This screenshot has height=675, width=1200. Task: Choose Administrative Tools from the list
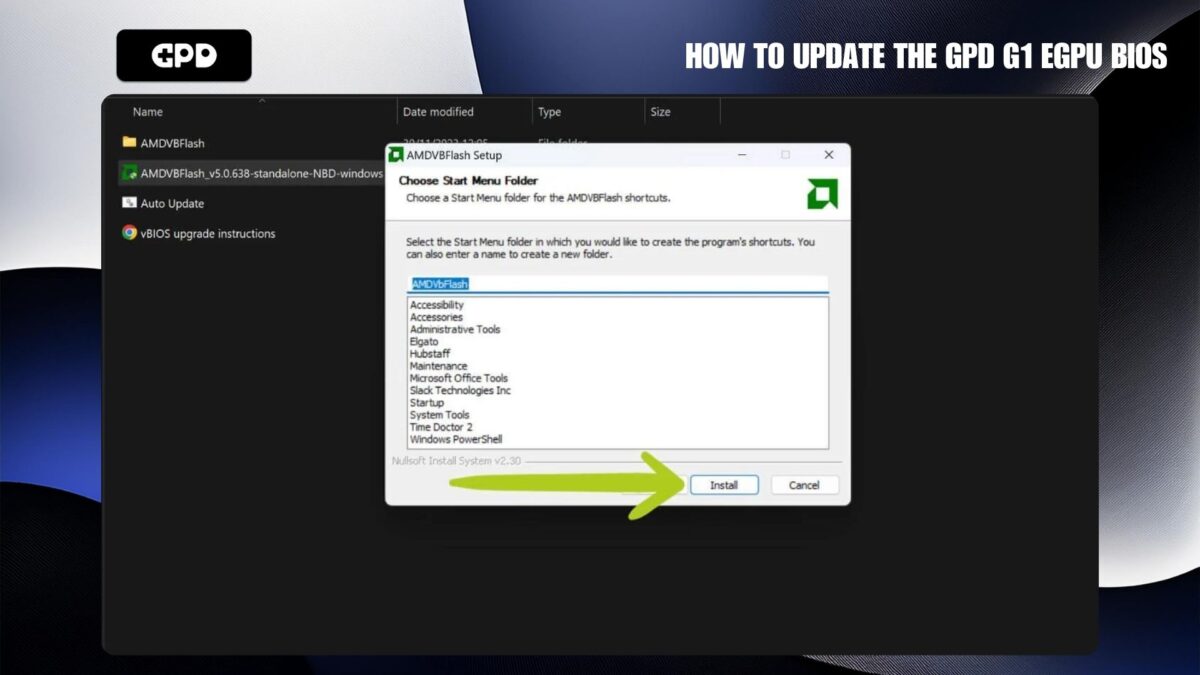pos(455,329)
